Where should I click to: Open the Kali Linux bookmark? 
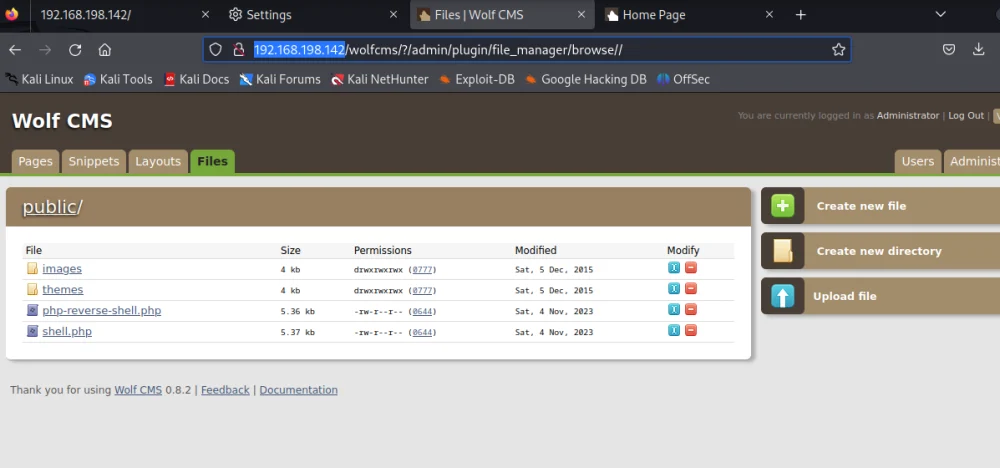pyautogui.click(x=40, y=79)
